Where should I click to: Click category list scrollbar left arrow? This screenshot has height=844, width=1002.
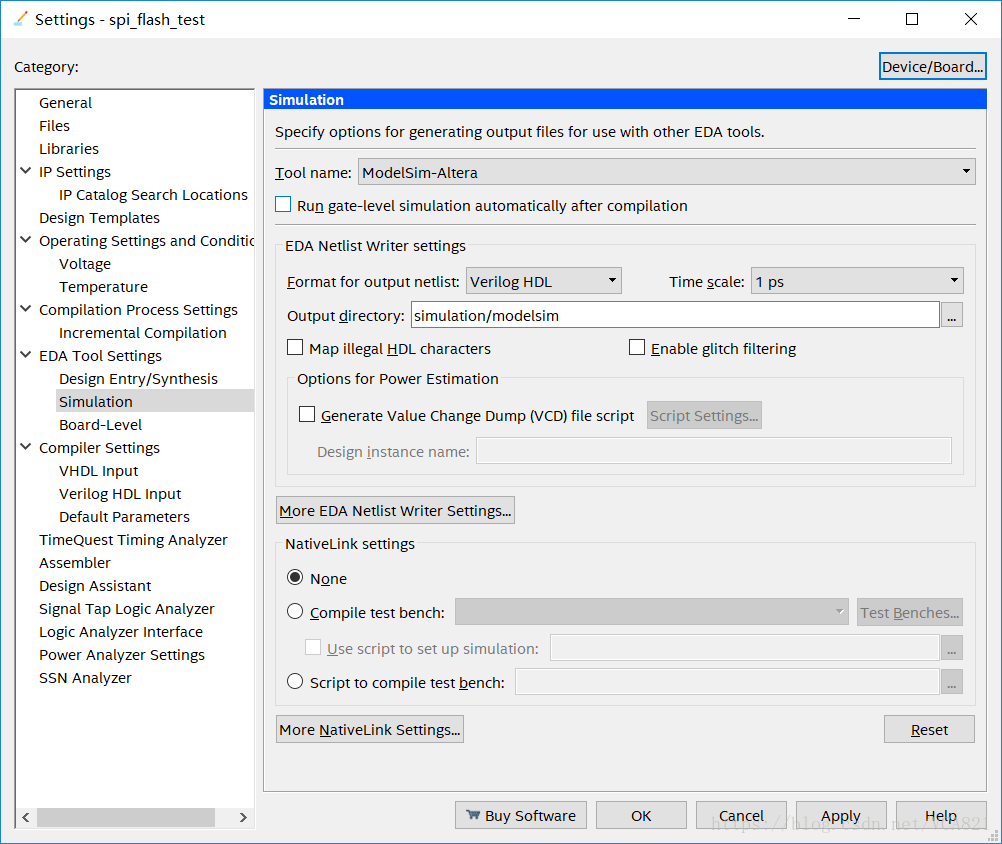click(26, 817)
